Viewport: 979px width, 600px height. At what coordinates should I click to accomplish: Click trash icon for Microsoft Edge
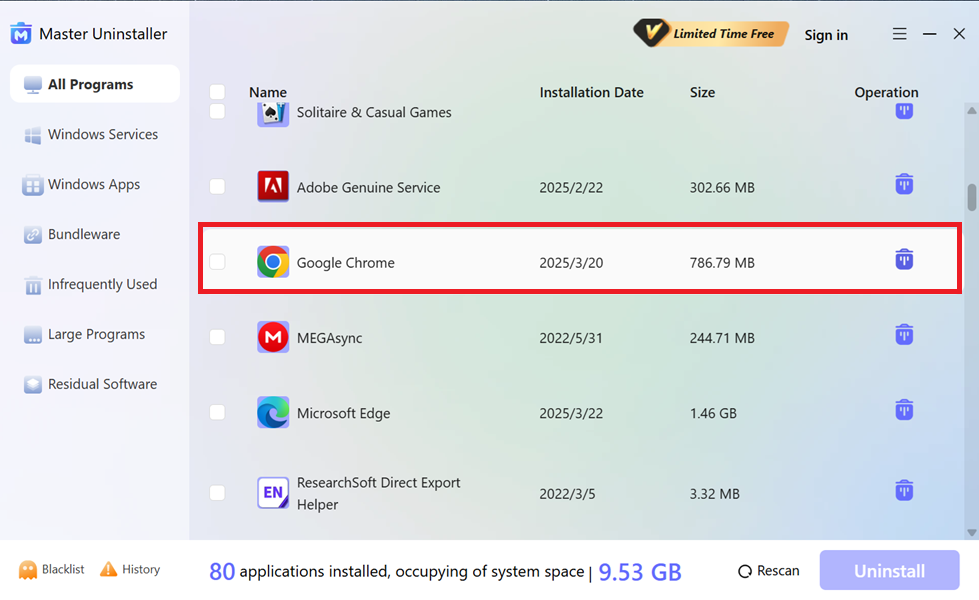coord(904,410)
